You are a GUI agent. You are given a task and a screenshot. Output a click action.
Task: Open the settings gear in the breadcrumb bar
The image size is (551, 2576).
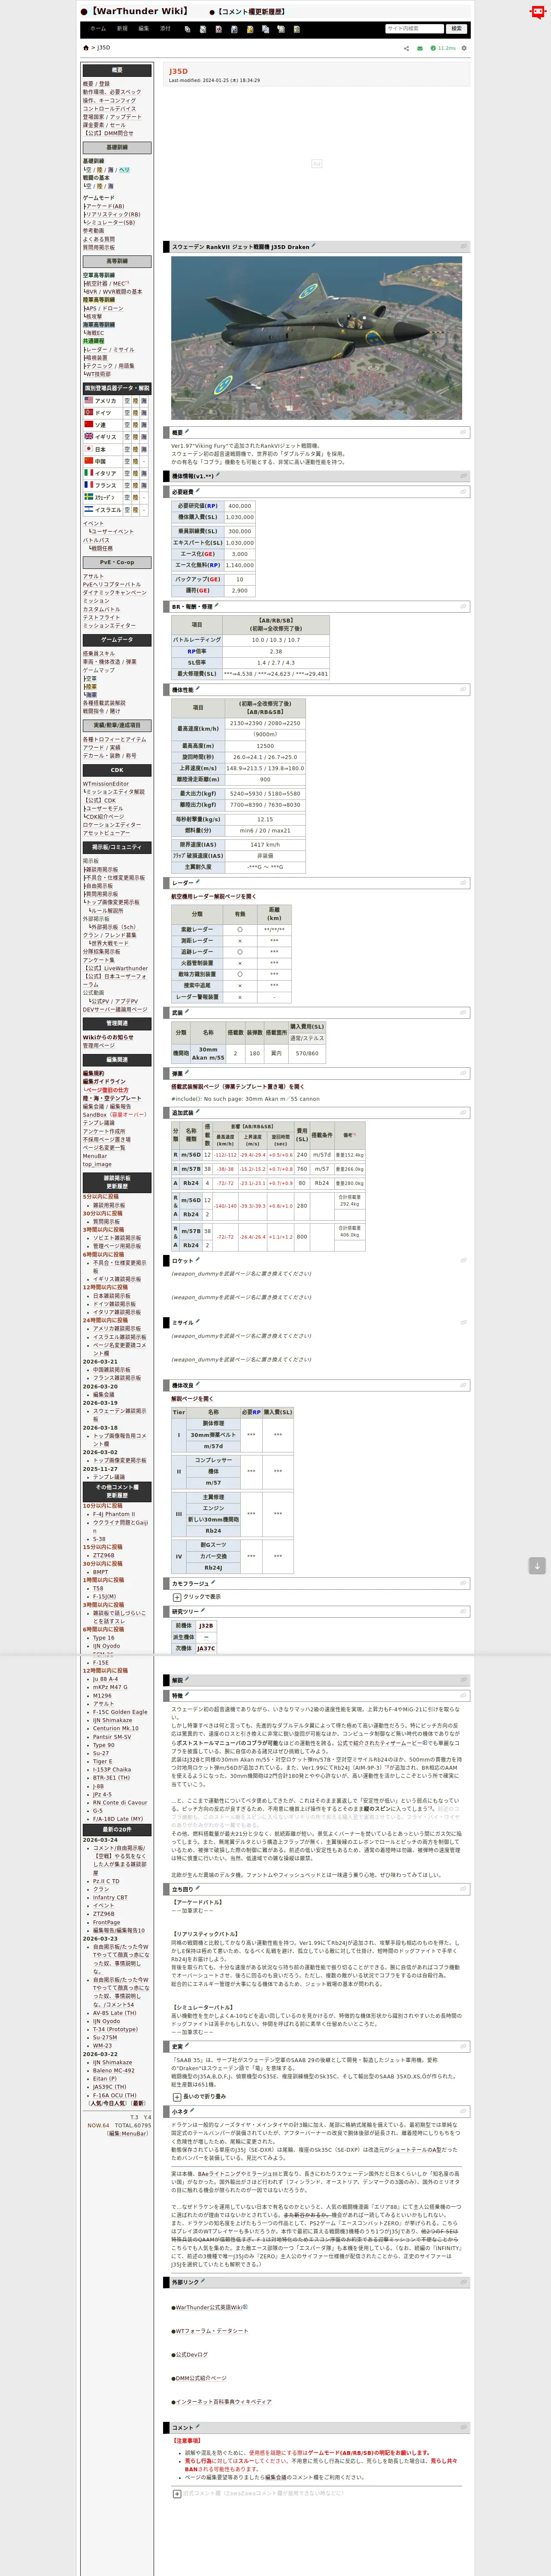click(464, 48)
